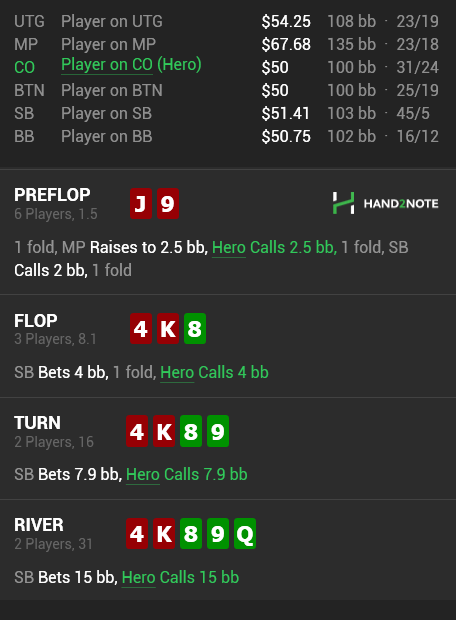Click Hero Calls 4 bb flop action
The width and height of the screenshot is (456, 620).
214,372
